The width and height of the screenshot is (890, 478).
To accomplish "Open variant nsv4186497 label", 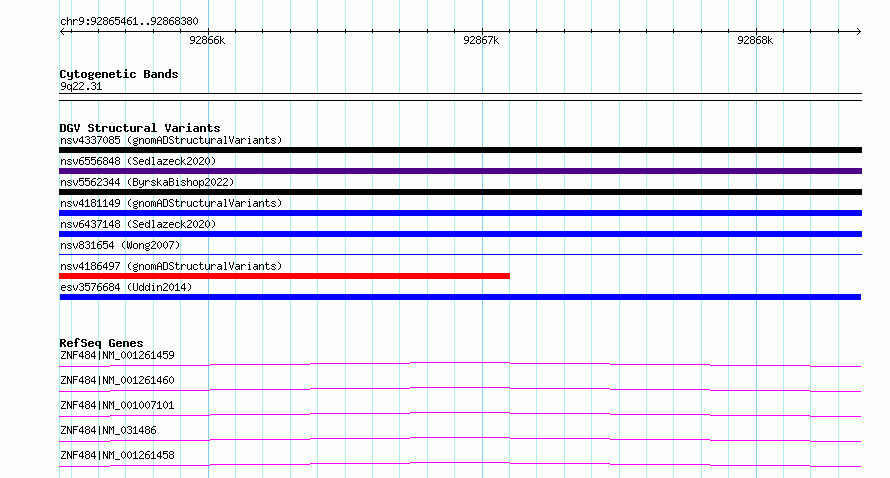I will (x=171, y=266).
